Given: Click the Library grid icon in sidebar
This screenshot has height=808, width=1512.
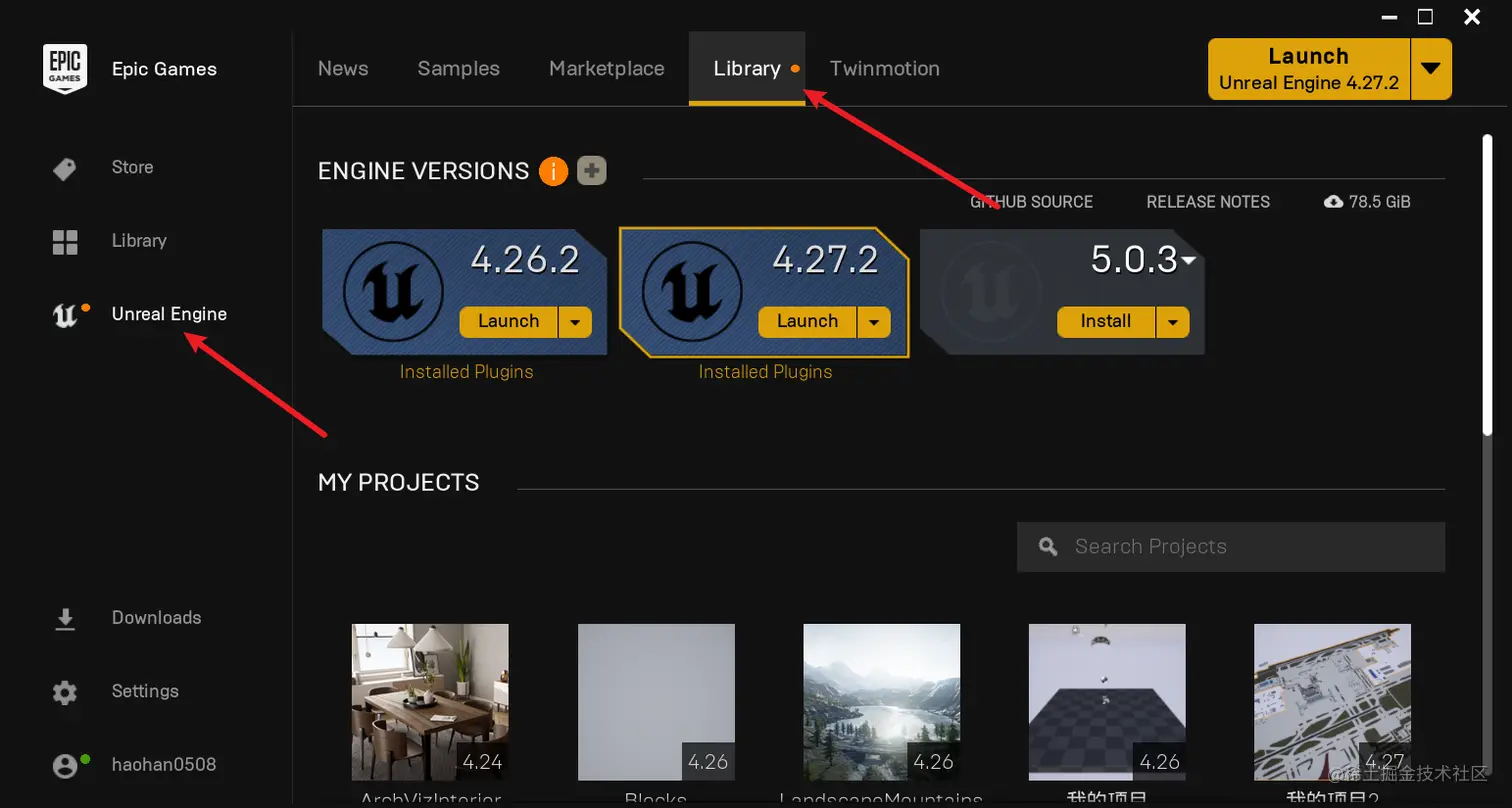Looking at the screenshot, I should [65, 241].
